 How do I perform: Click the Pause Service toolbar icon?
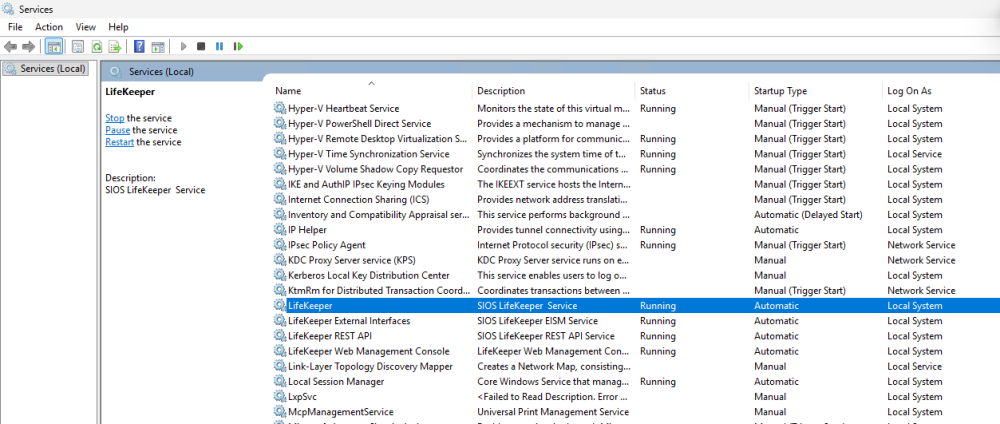coord(219,47)
